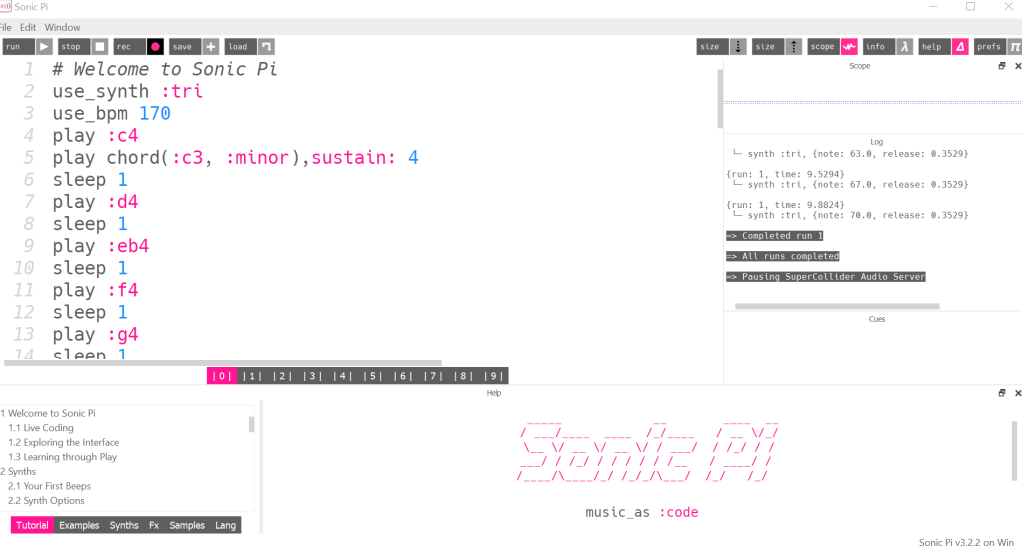Click the load file icon
The image size is (1022, 547).
click(x=266, y=47)
